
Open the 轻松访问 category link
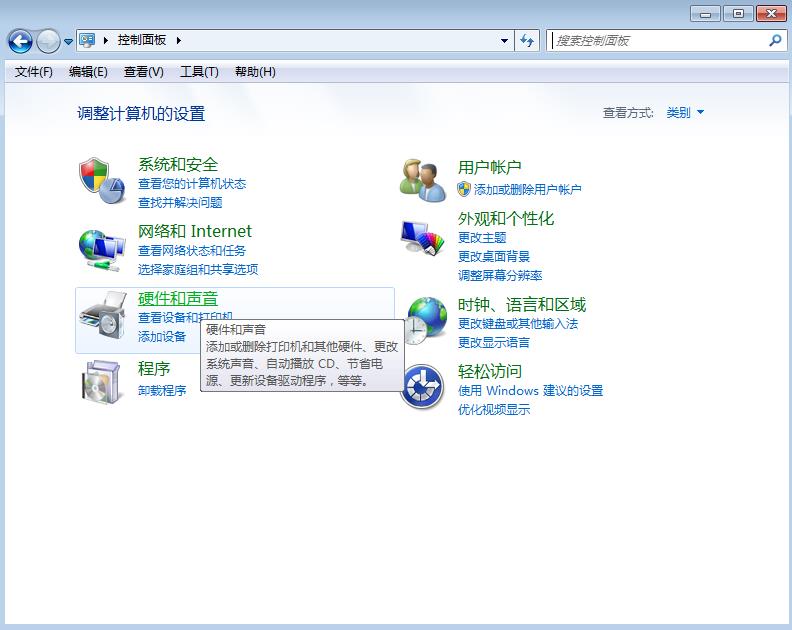click(489, 371)
